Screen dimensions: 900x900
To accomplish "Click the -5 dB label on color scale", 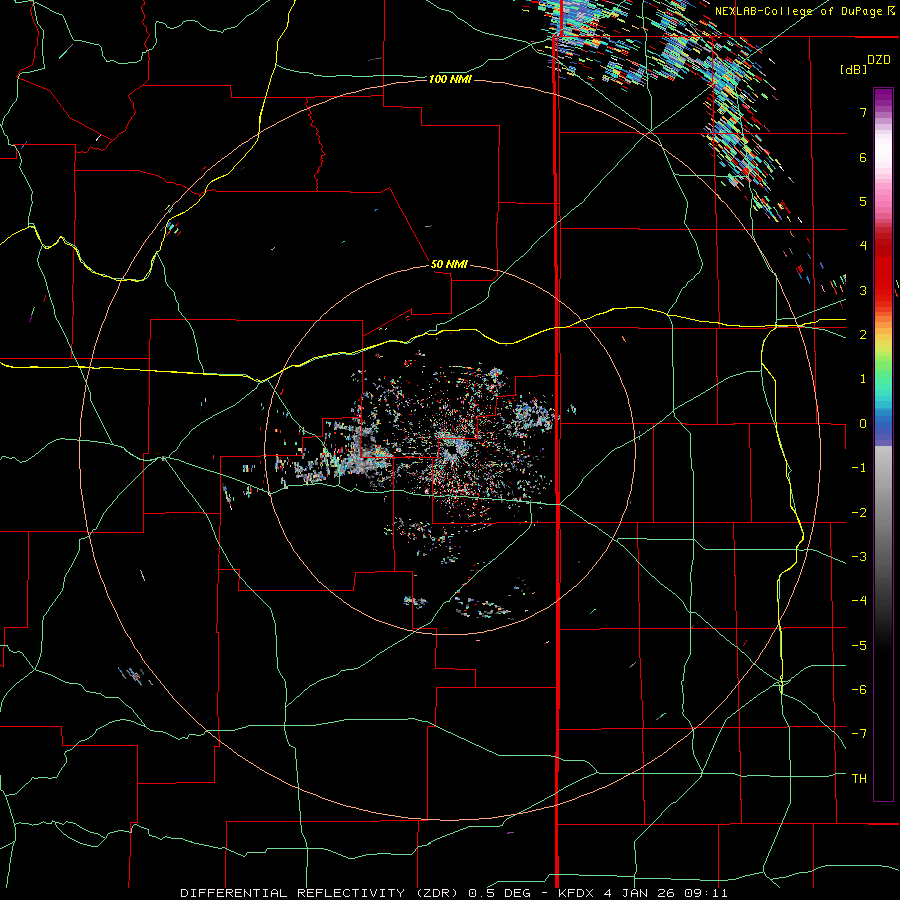I will (x=859, y=646).
